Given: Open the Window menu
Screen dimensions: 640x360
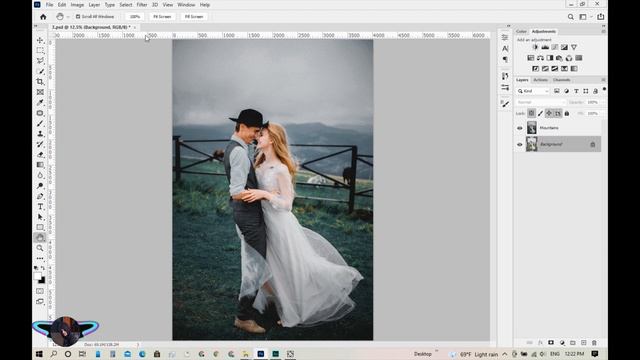Looking at the screenshot, I should pos(186,5).
